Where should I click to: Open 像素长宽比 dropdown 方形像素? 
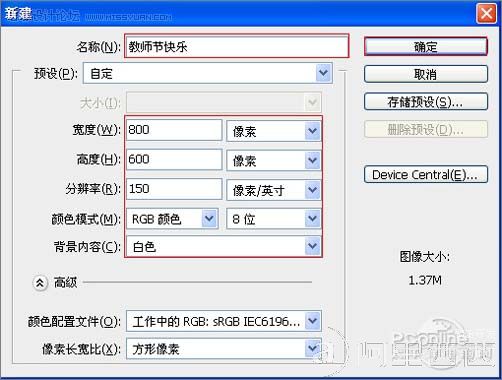coord(224,349)
